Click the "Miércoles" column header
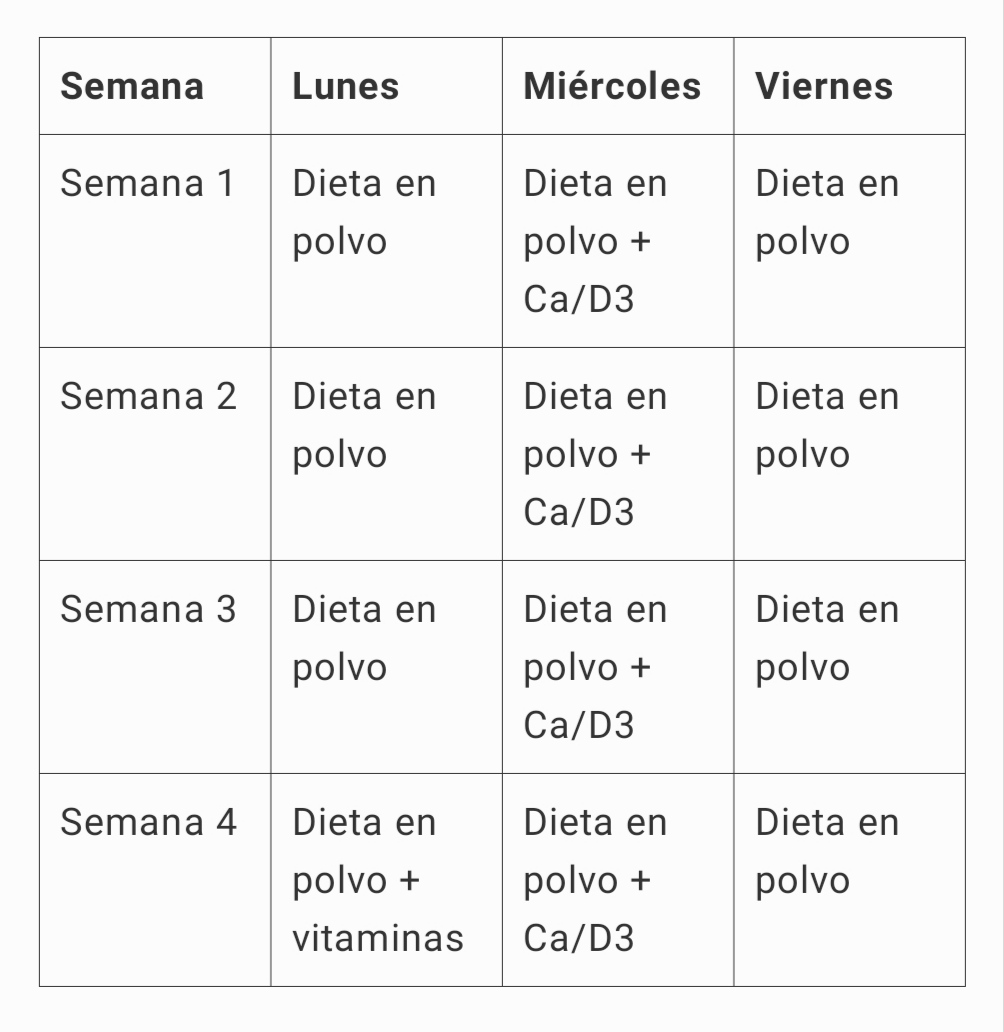Viewport: 1004px width, 1032px height. 612,86
